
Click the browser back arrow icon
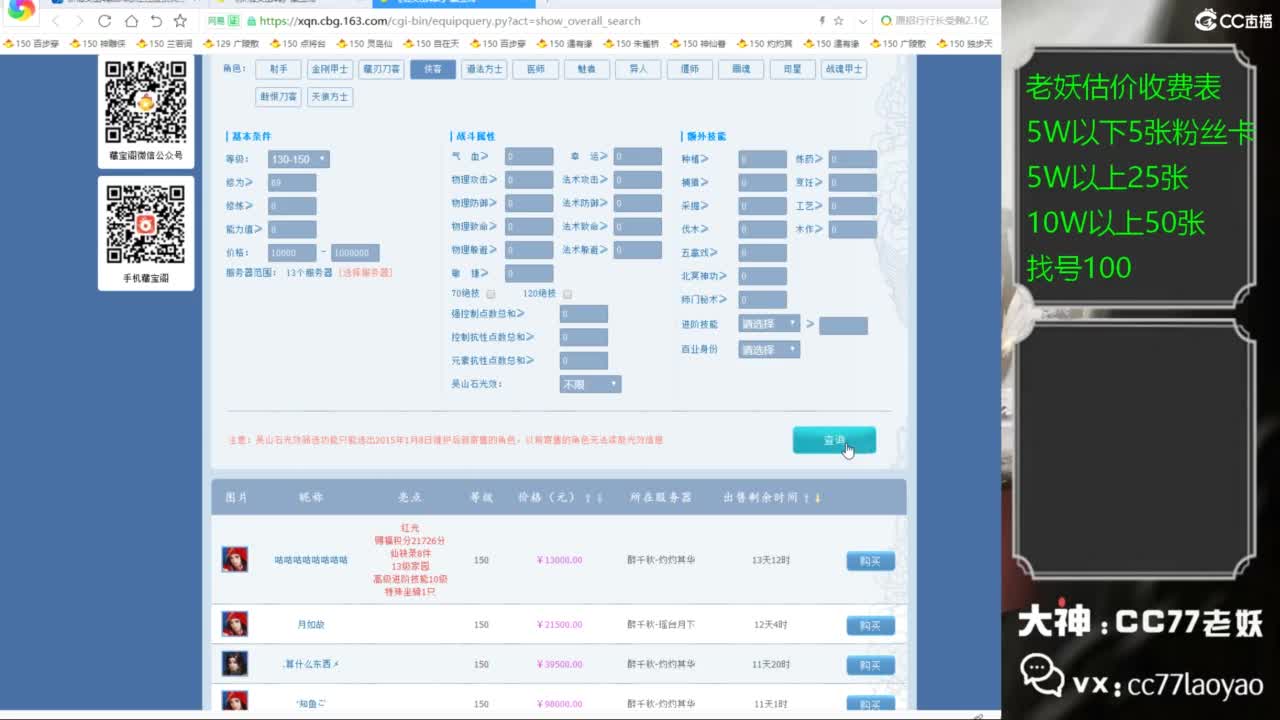point(56,21)
